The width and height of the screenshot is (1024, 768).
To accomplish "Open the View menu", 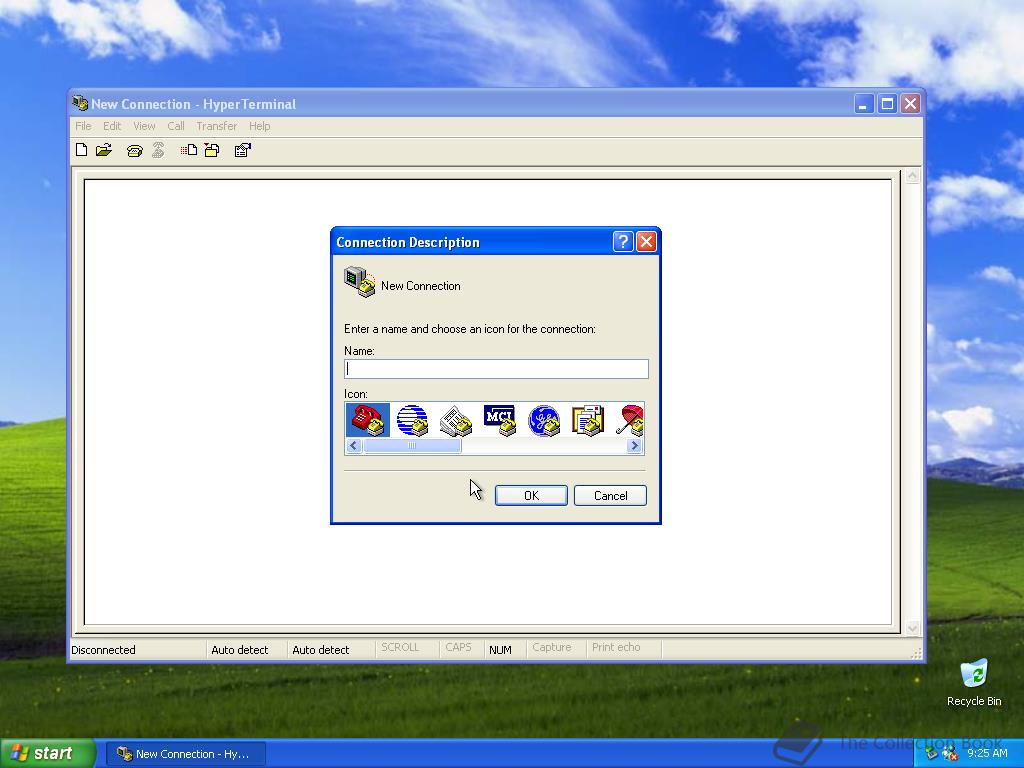I will 144,126.
